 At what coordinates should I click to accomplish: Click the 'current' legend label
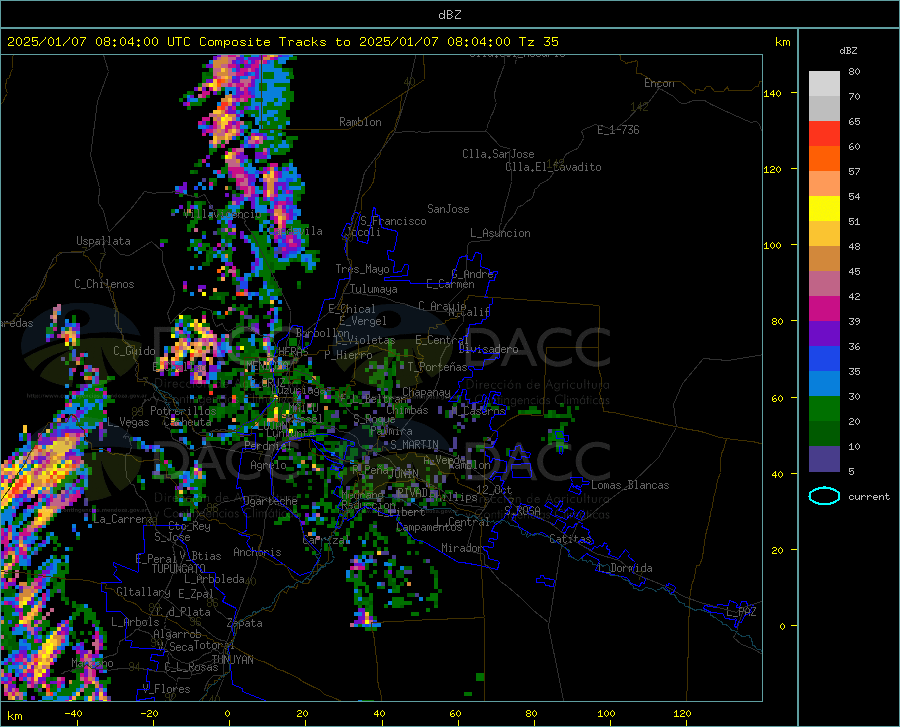click(869, 497)
